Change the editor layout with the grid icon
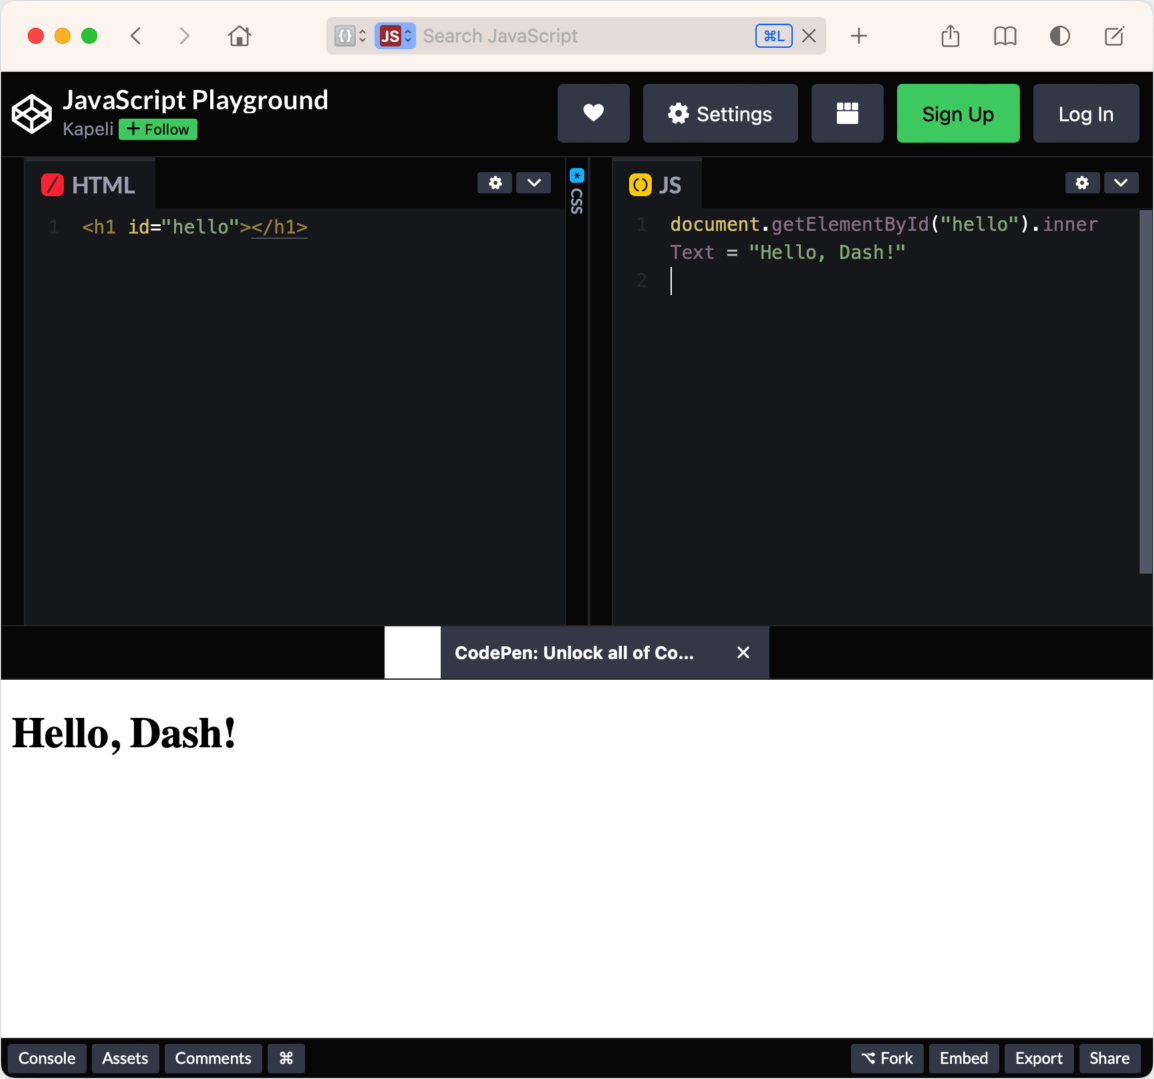Viewport: 1154px width, 1079px height. (x=847, y=113)
